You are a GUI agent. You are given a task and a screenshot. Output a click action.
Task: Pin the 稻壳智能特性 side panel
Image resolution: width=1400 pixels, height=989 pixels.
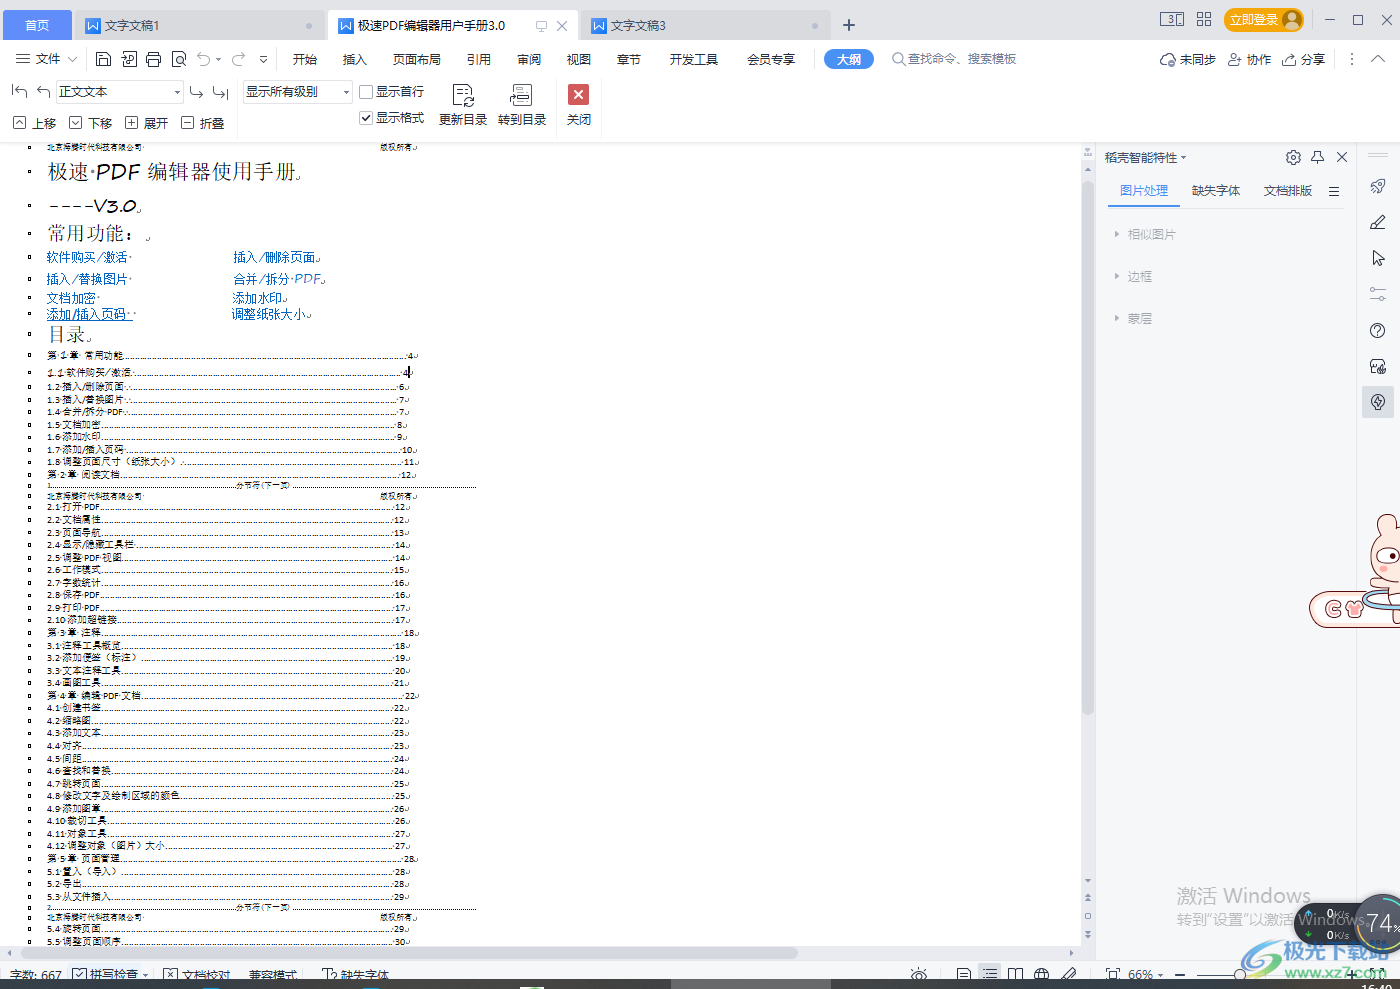point(1317,157)
